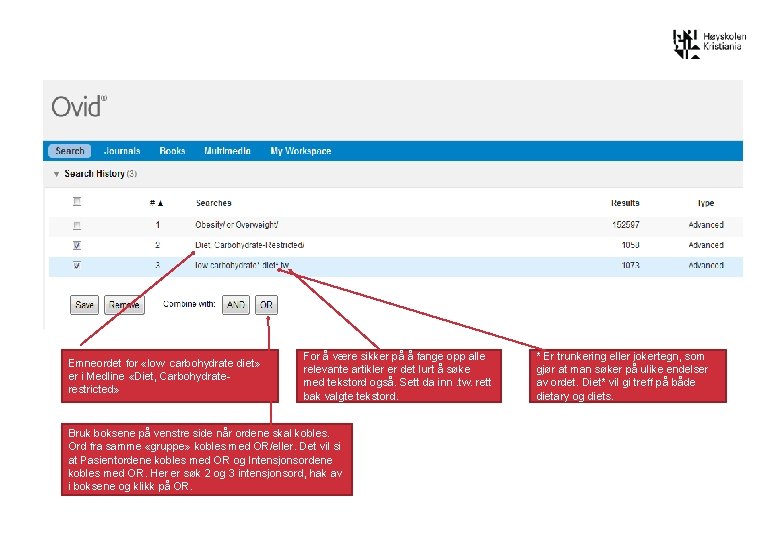Click the Remove button
The image size is (780, 540).
point(124,305)
